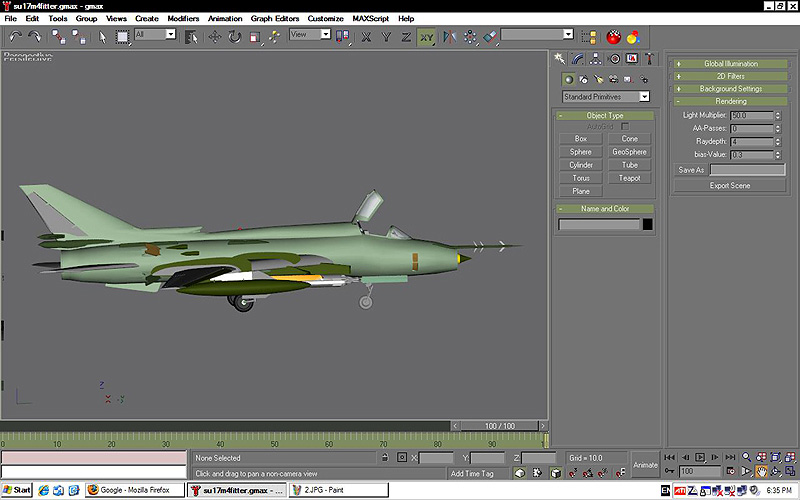Open the MAXScript menu

point(370,18)
